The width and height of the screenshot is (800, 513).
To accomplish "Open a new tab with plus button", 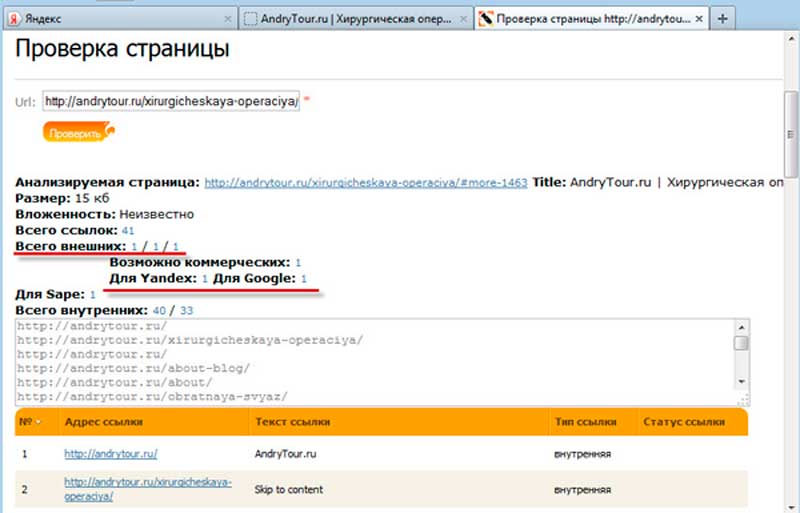I will coord(722,19).
